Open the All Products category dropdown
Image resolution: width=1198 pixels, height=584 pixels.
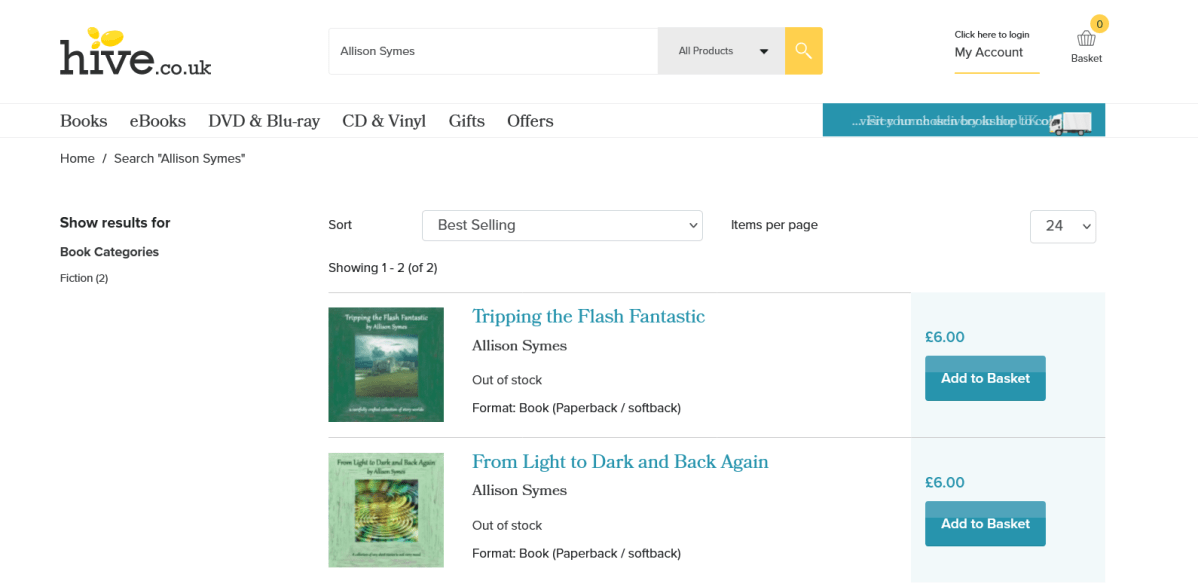pos(721,51)
